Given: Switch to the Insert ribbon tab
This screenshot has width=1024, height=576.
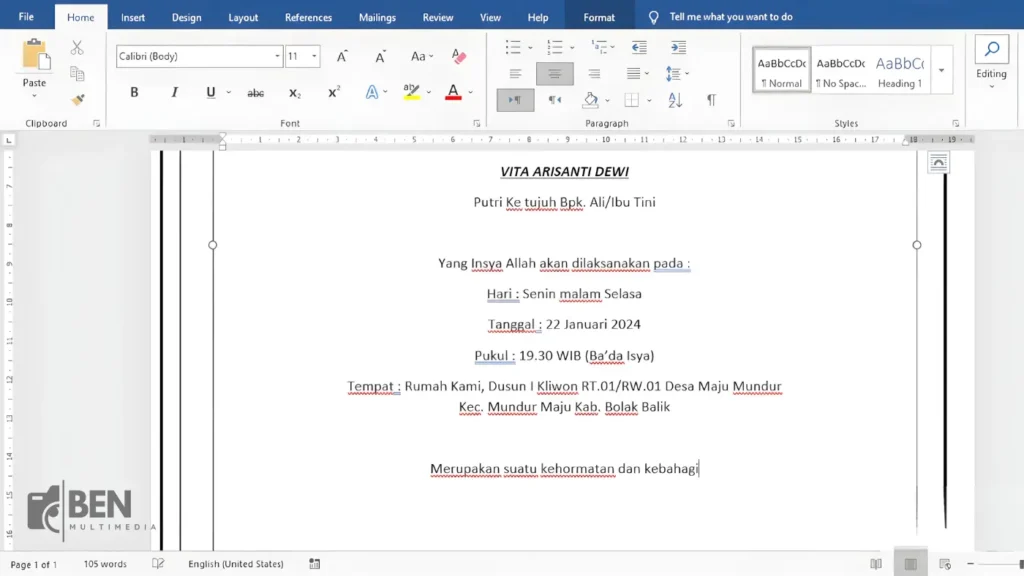Looking at the screenshot, I should click(133, 16).
